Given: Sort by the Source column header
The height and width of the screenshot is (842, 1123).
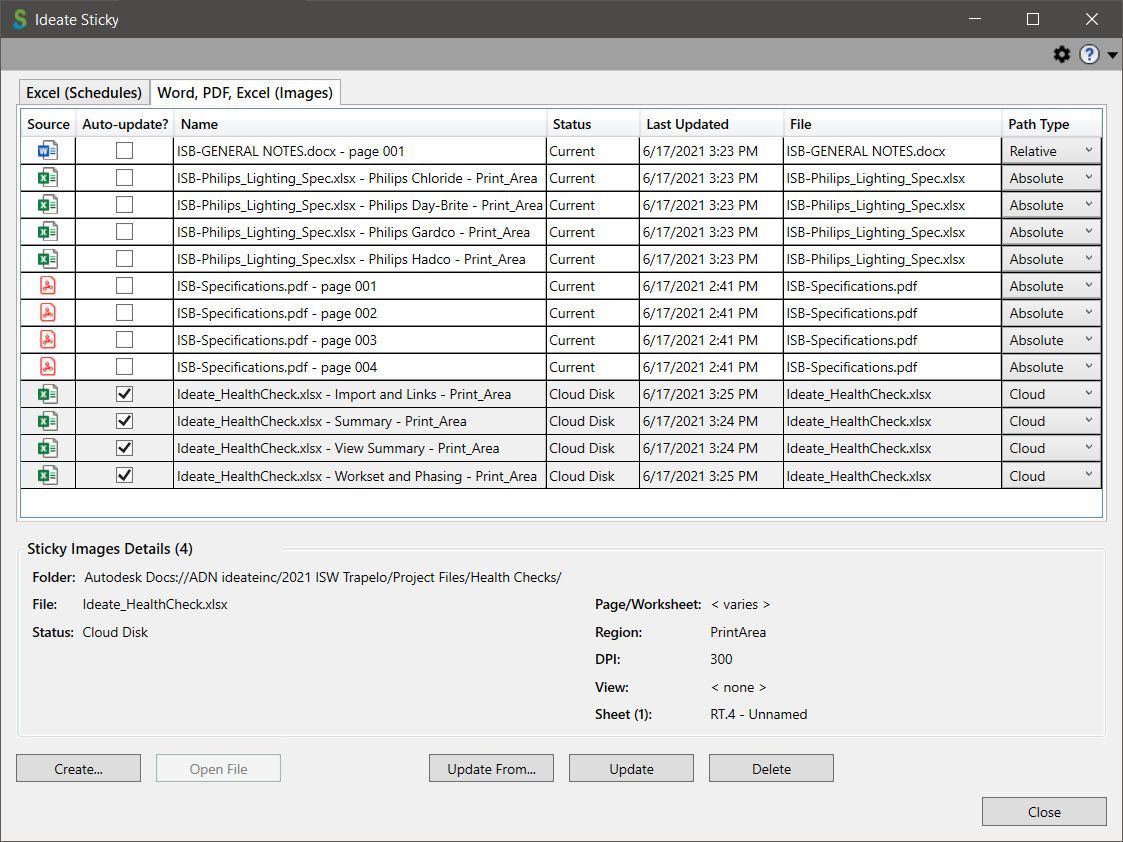Looking at the screenshot, I should coord(48,124).
